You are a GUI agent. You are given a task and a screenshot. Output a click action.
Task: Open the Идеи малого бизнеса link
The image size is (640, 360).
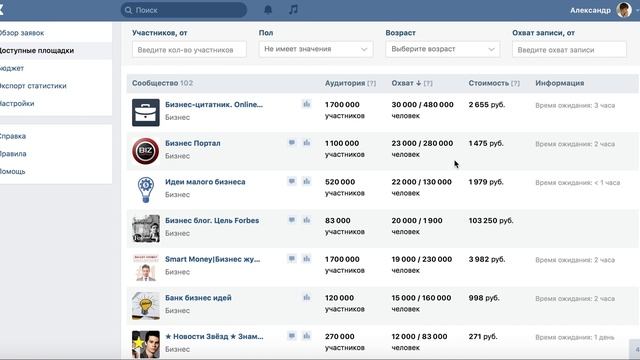pos(205,182)
